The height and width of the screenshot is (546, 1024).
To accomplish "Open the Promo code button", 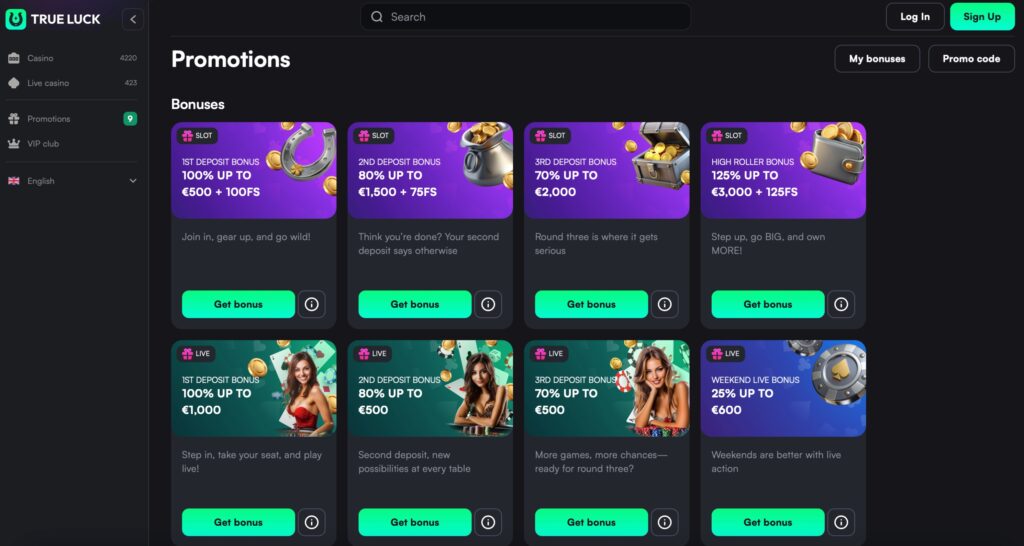I will [971, 59].
